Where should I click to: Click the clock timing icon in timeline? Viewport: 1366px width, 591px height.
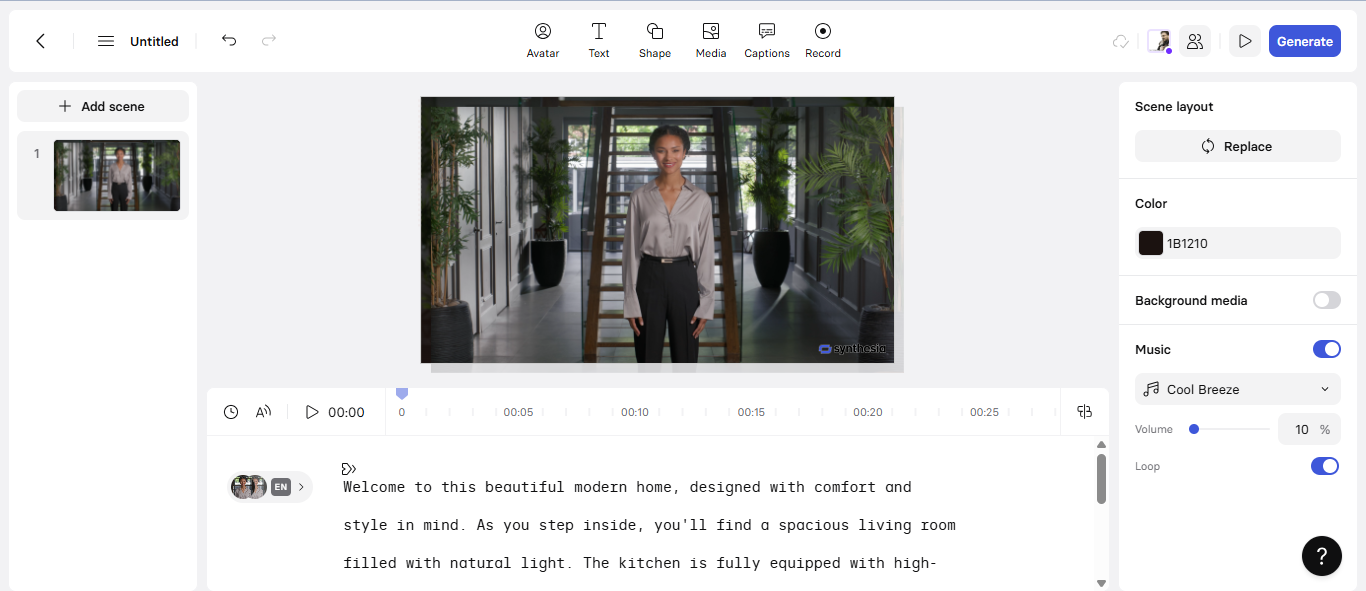pos(231,412)
